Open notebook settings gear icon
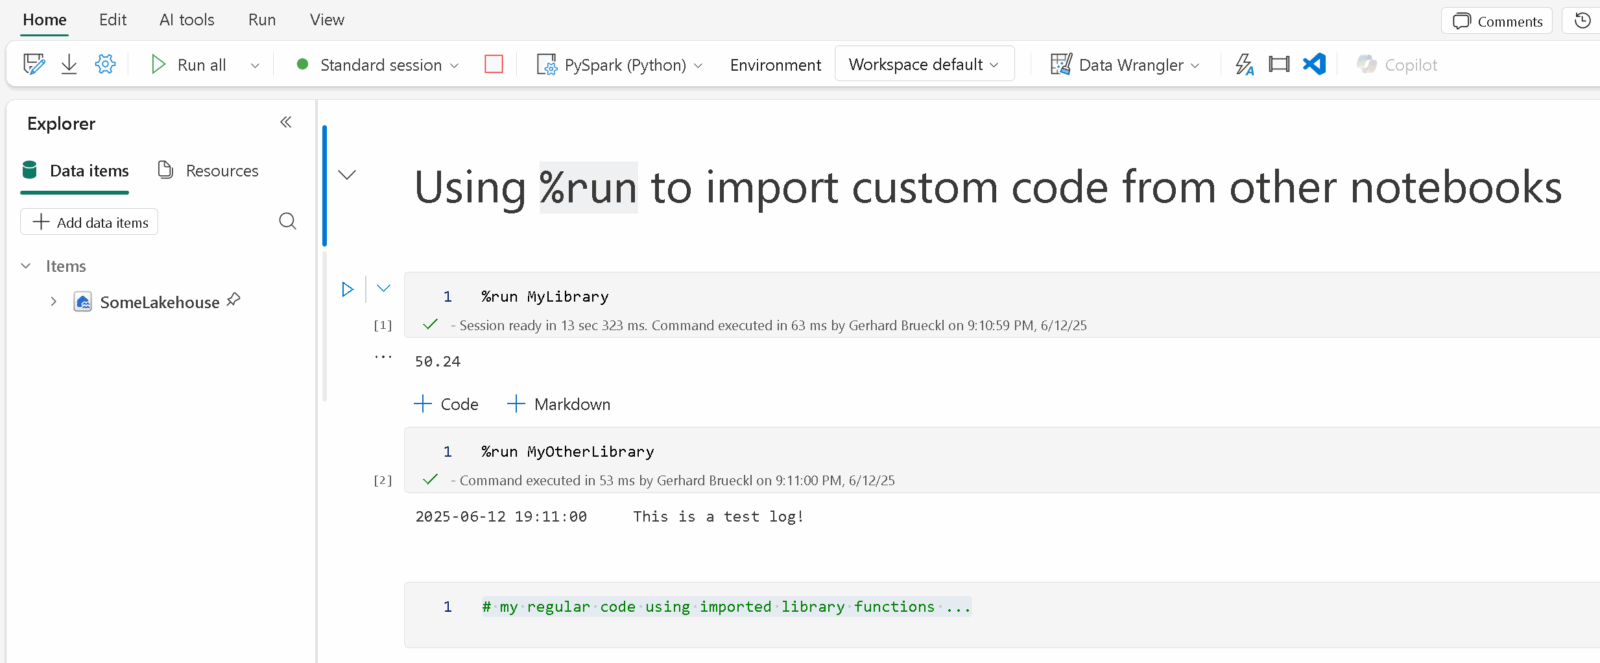 (105, 65)
